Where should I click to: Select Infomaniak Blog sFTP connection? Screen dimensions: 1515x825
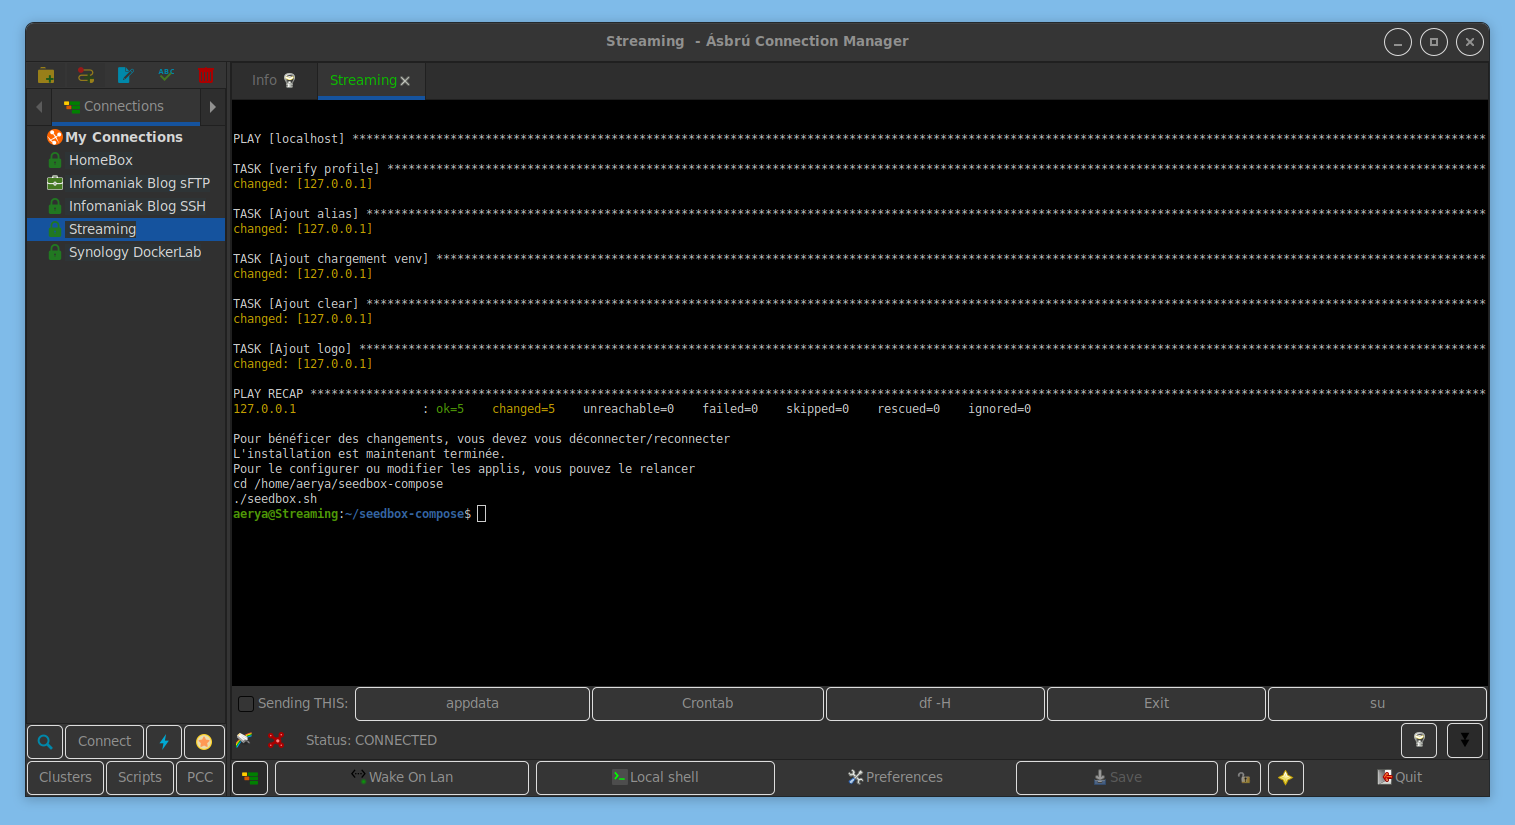pos(126,183)
